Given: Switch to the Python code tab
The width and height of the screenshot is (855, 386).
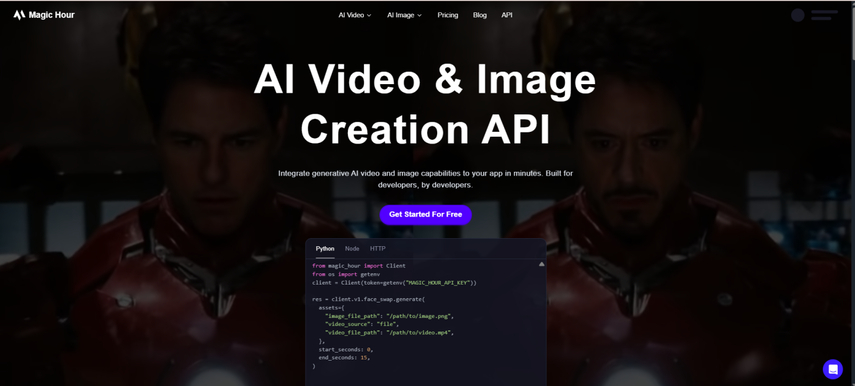Looking at the screenshot, I should tap(325, 249).
